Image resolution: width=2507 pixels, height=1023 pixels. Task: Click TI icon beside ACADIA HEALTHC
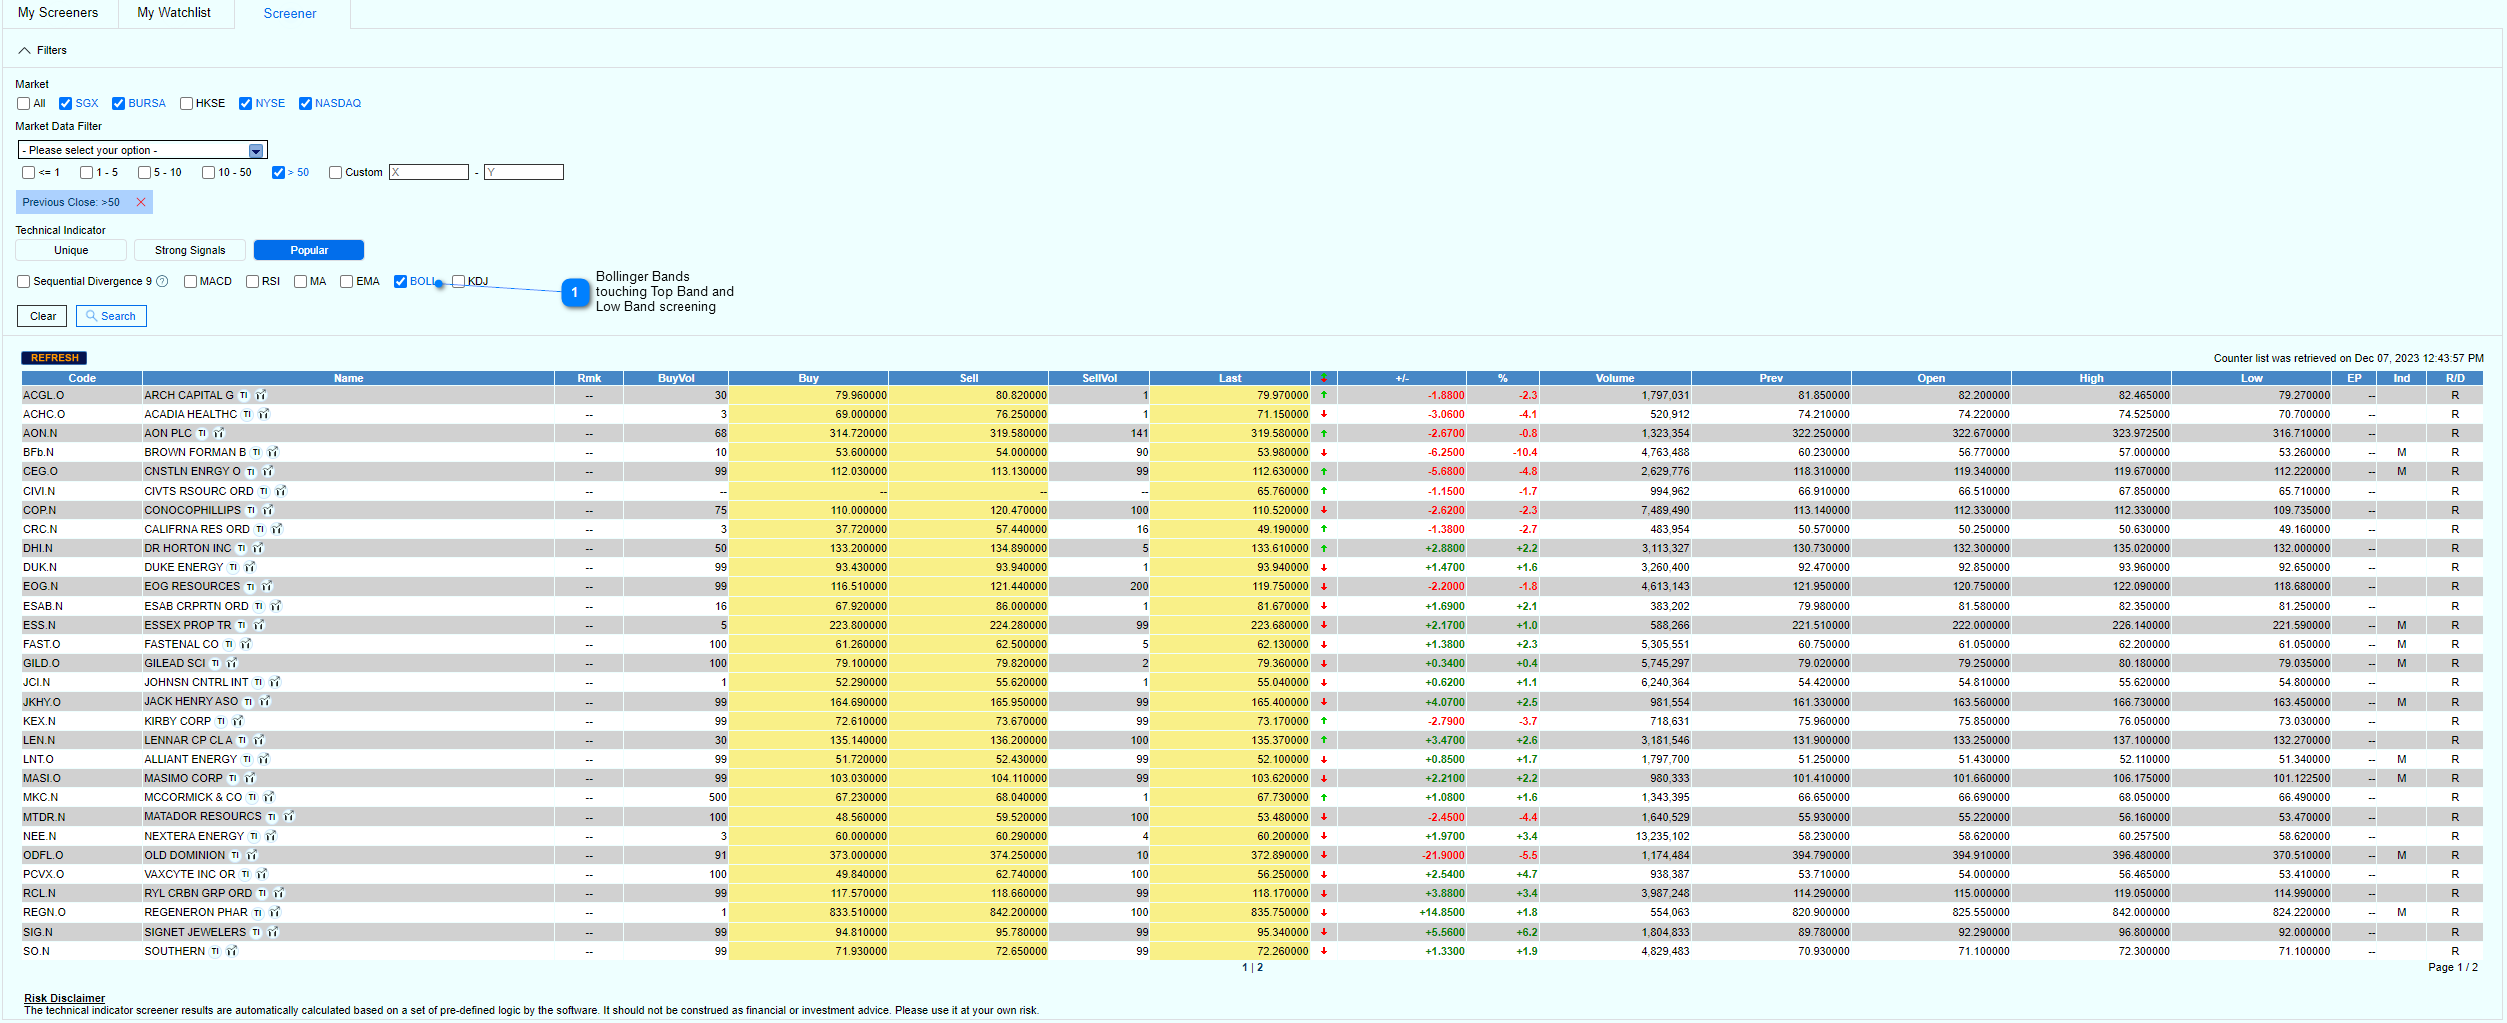(x=247, y=414)
